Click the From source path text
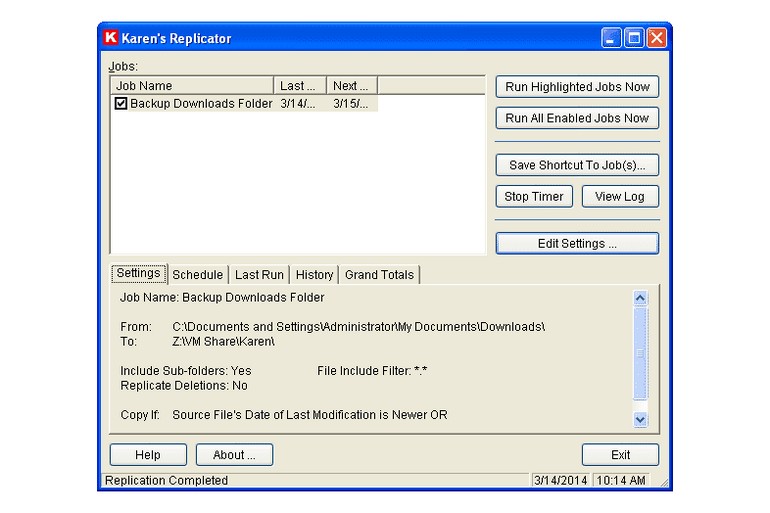Viewport: 770px width, 513px height. pos(358,326)
